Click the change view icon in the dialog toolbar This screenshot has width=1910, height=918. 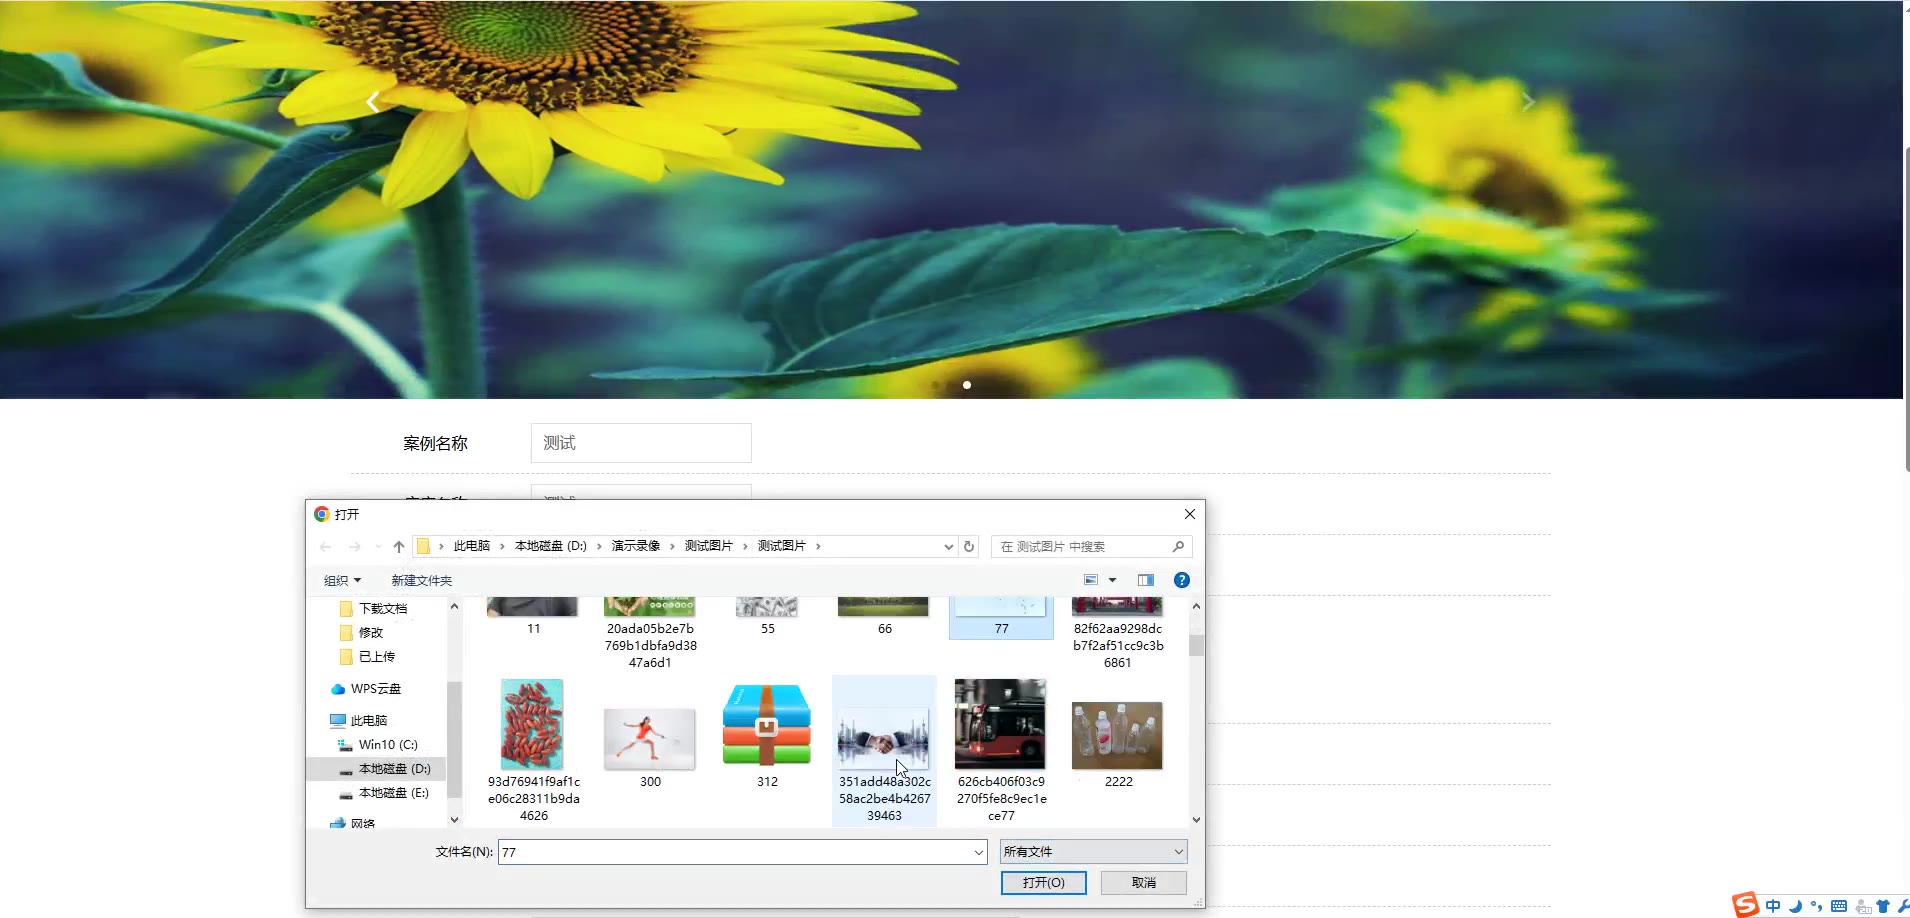1091,580
